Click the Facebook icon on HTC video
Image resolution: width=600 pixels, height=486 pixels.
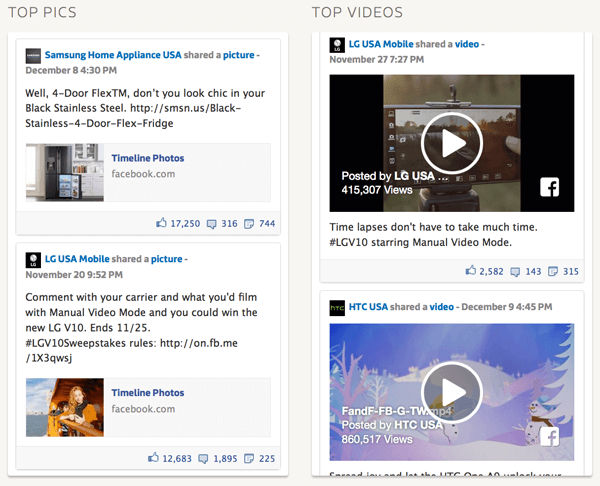[549, 436]
